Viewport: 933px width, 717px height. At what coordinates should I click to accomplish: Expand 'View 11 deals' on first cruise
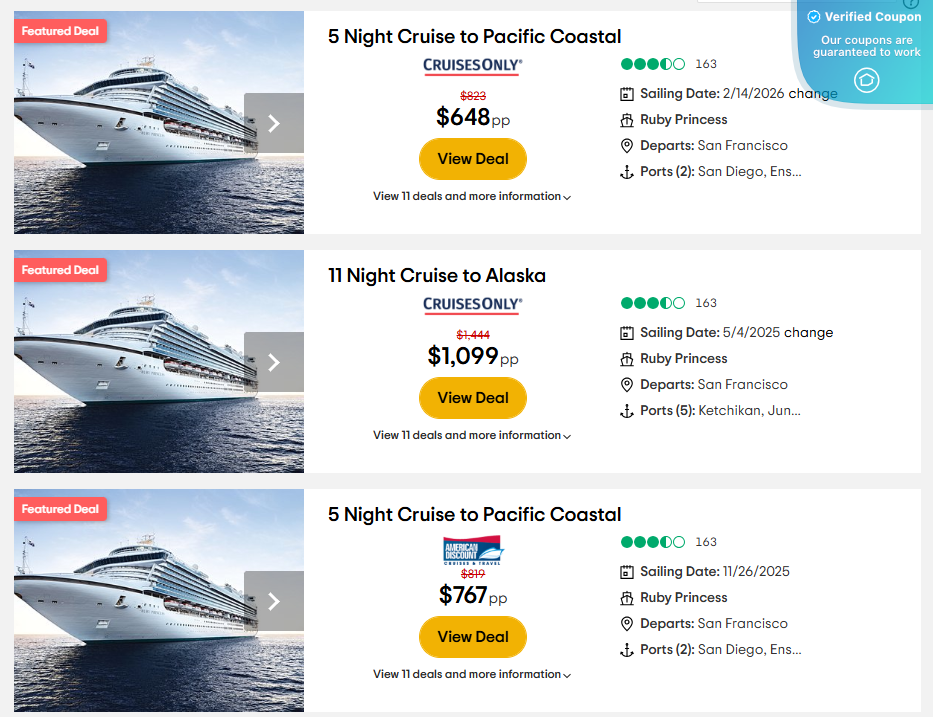[472, 197]
